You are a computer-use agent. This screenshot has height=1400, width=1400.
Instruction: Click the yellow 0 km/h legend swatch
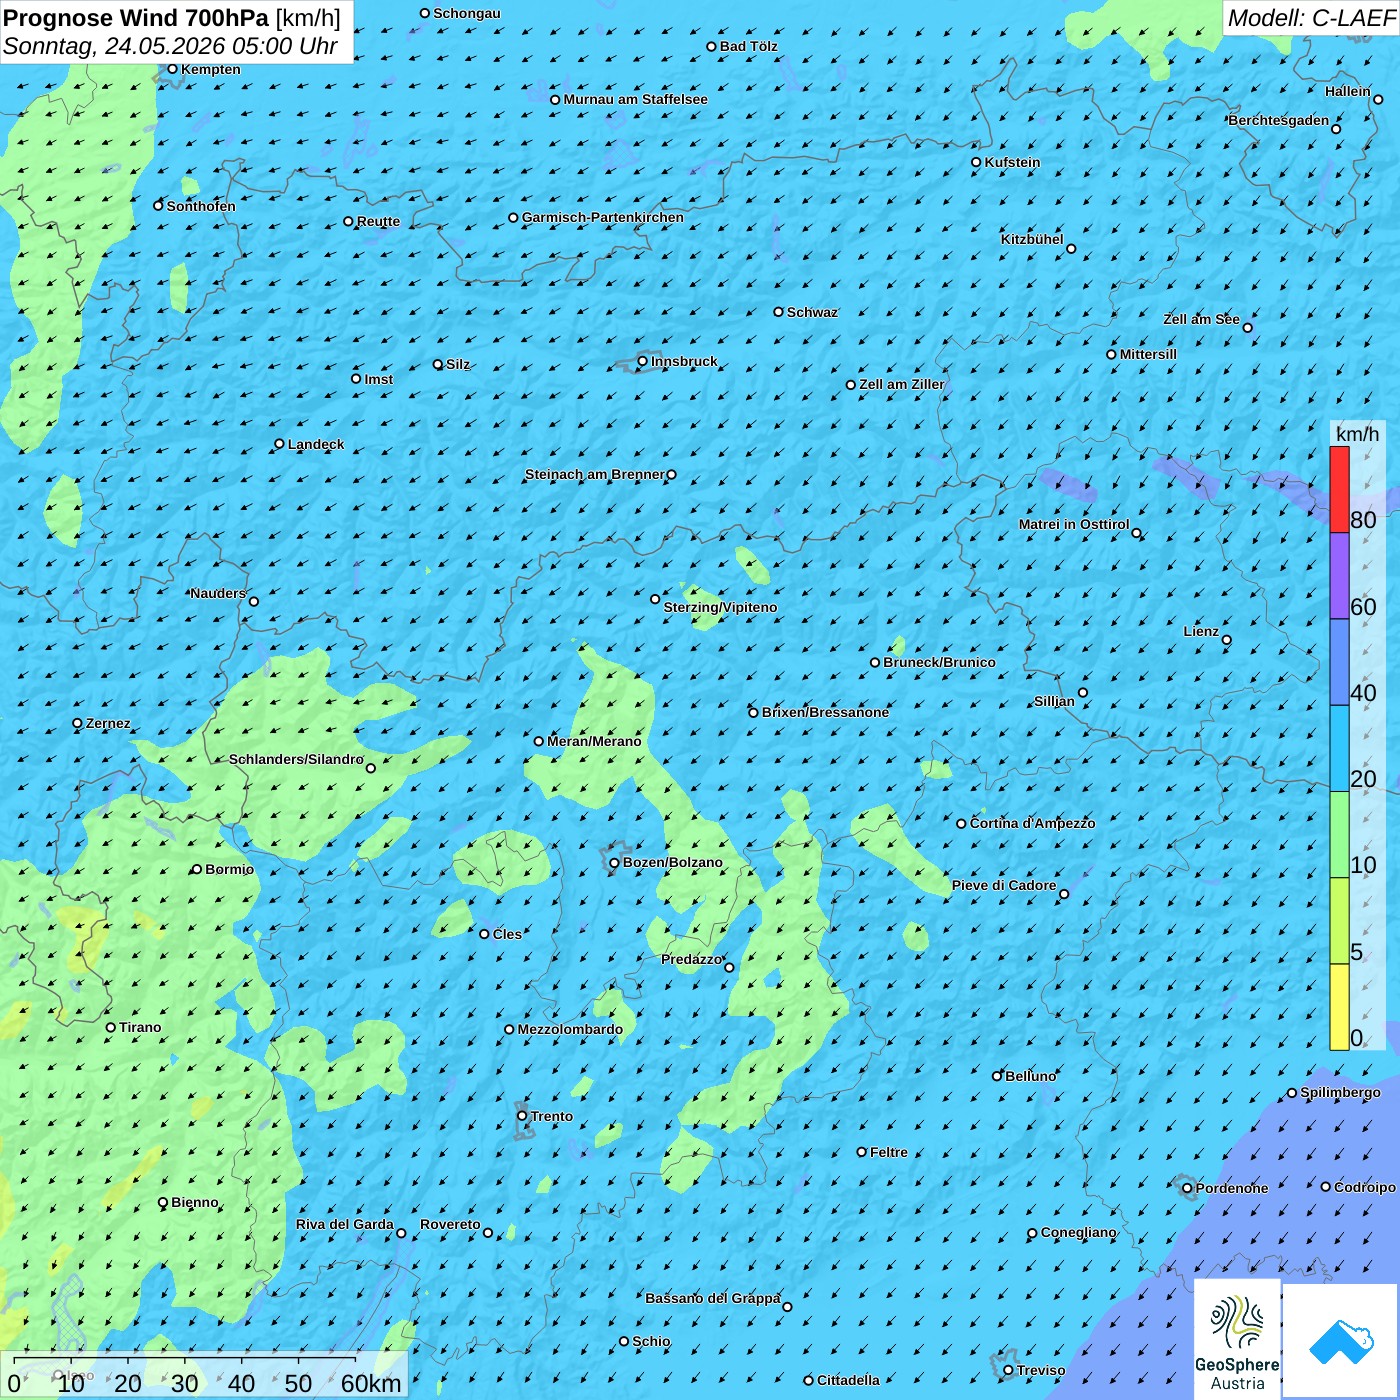[x=1339, y=1007]
